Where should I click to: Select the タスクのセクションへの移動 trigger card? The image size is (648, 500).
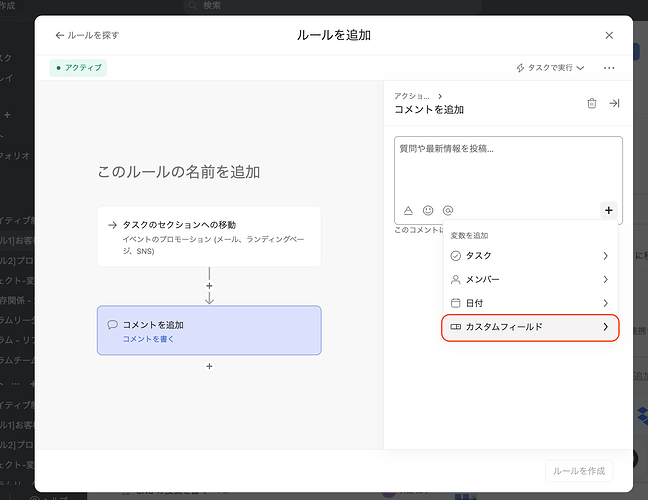click(209, 237)
